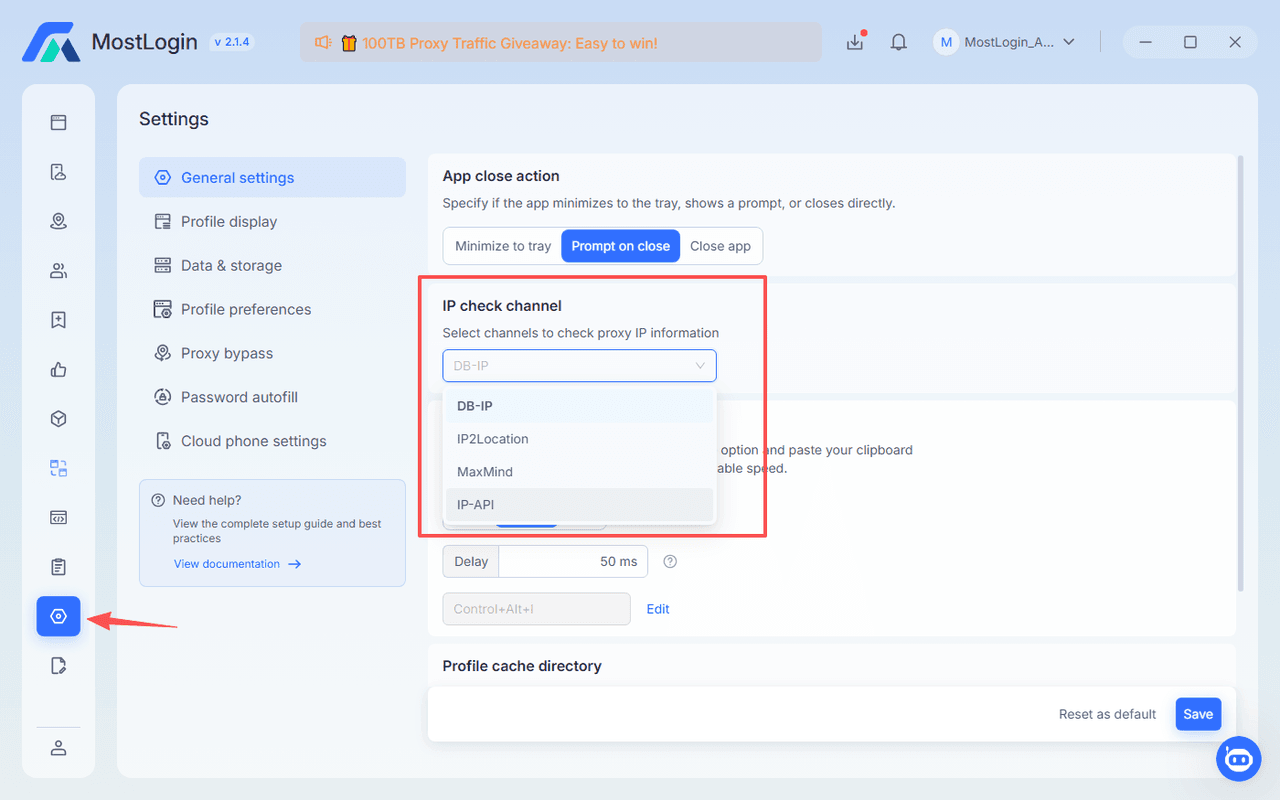Image resolution: width=1280 pixels, height=800 pixels.
Task: Open the API code window sidebar icon
Action: [x=58, y=518]
